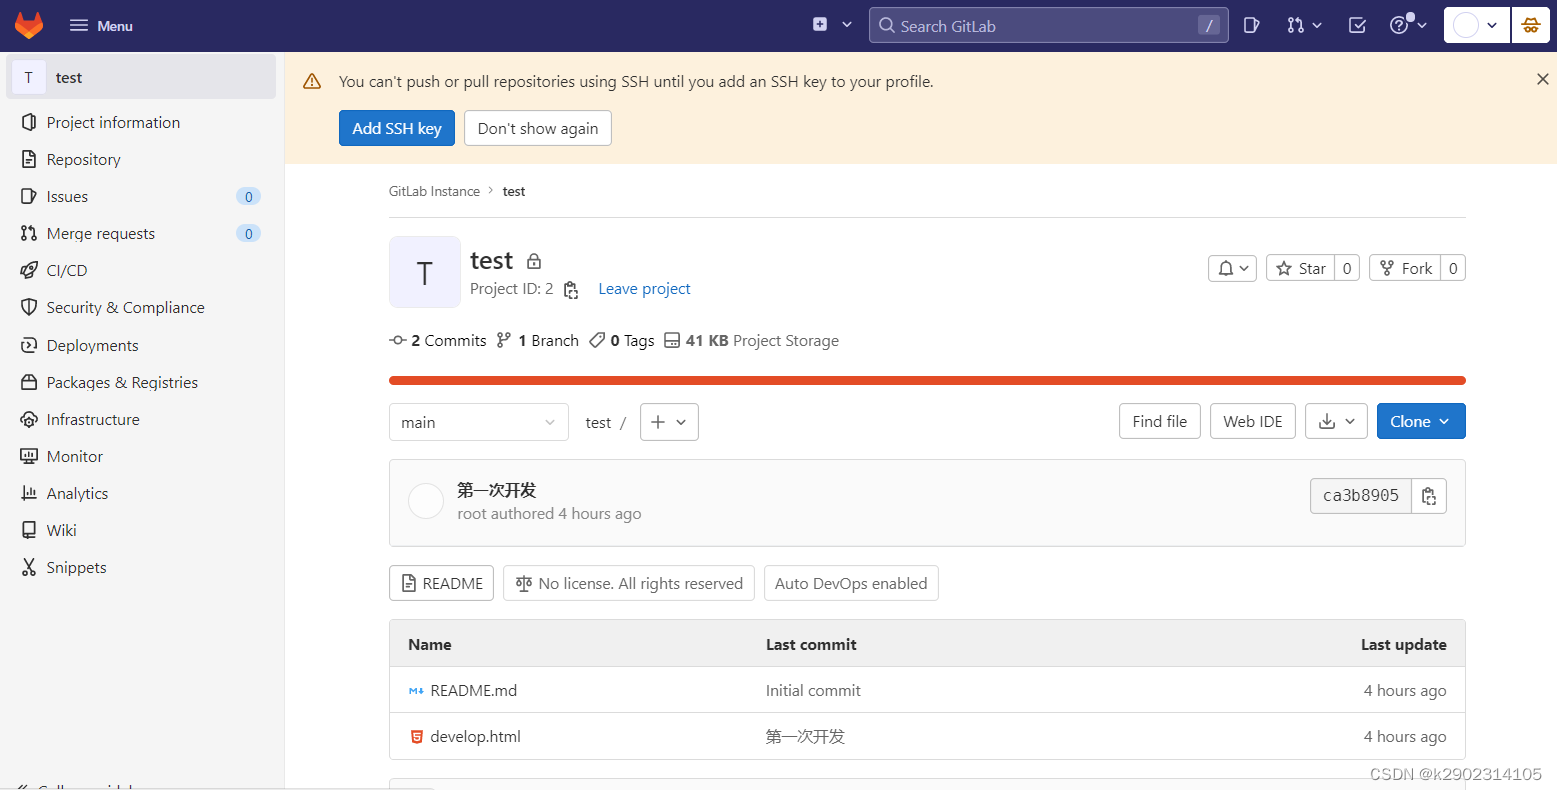
Task: Copy commit SHA clipboard icon
Action: (1429, 495)
